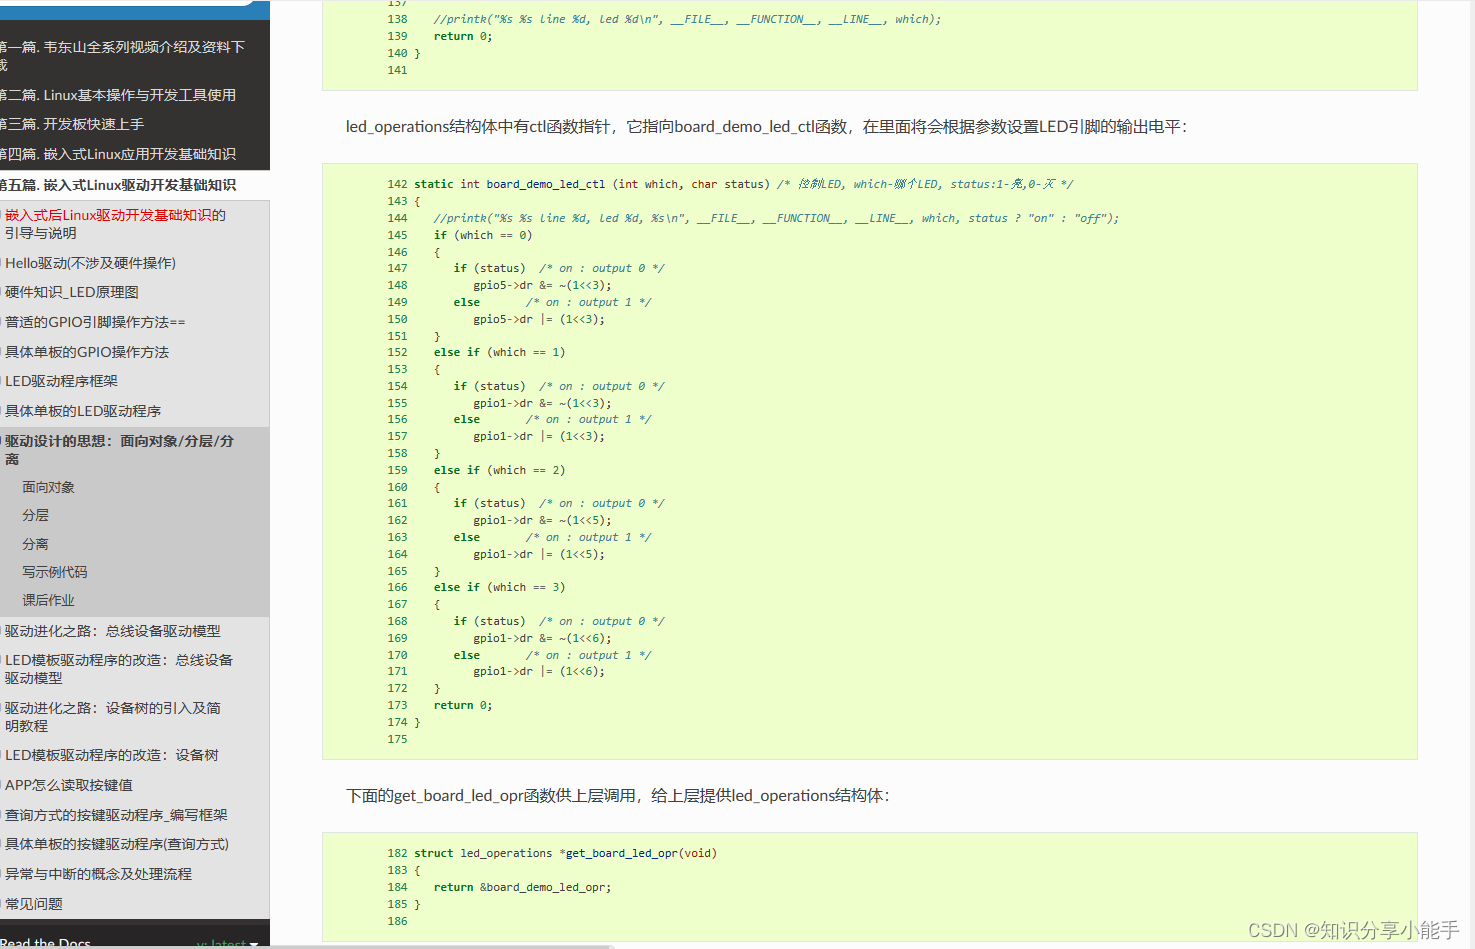Image resolution: width=1475 pixels, height=949 pixels.
Task: Open chapter 第三篇. 开发板快速上手
Action: (x=72, y=124)
